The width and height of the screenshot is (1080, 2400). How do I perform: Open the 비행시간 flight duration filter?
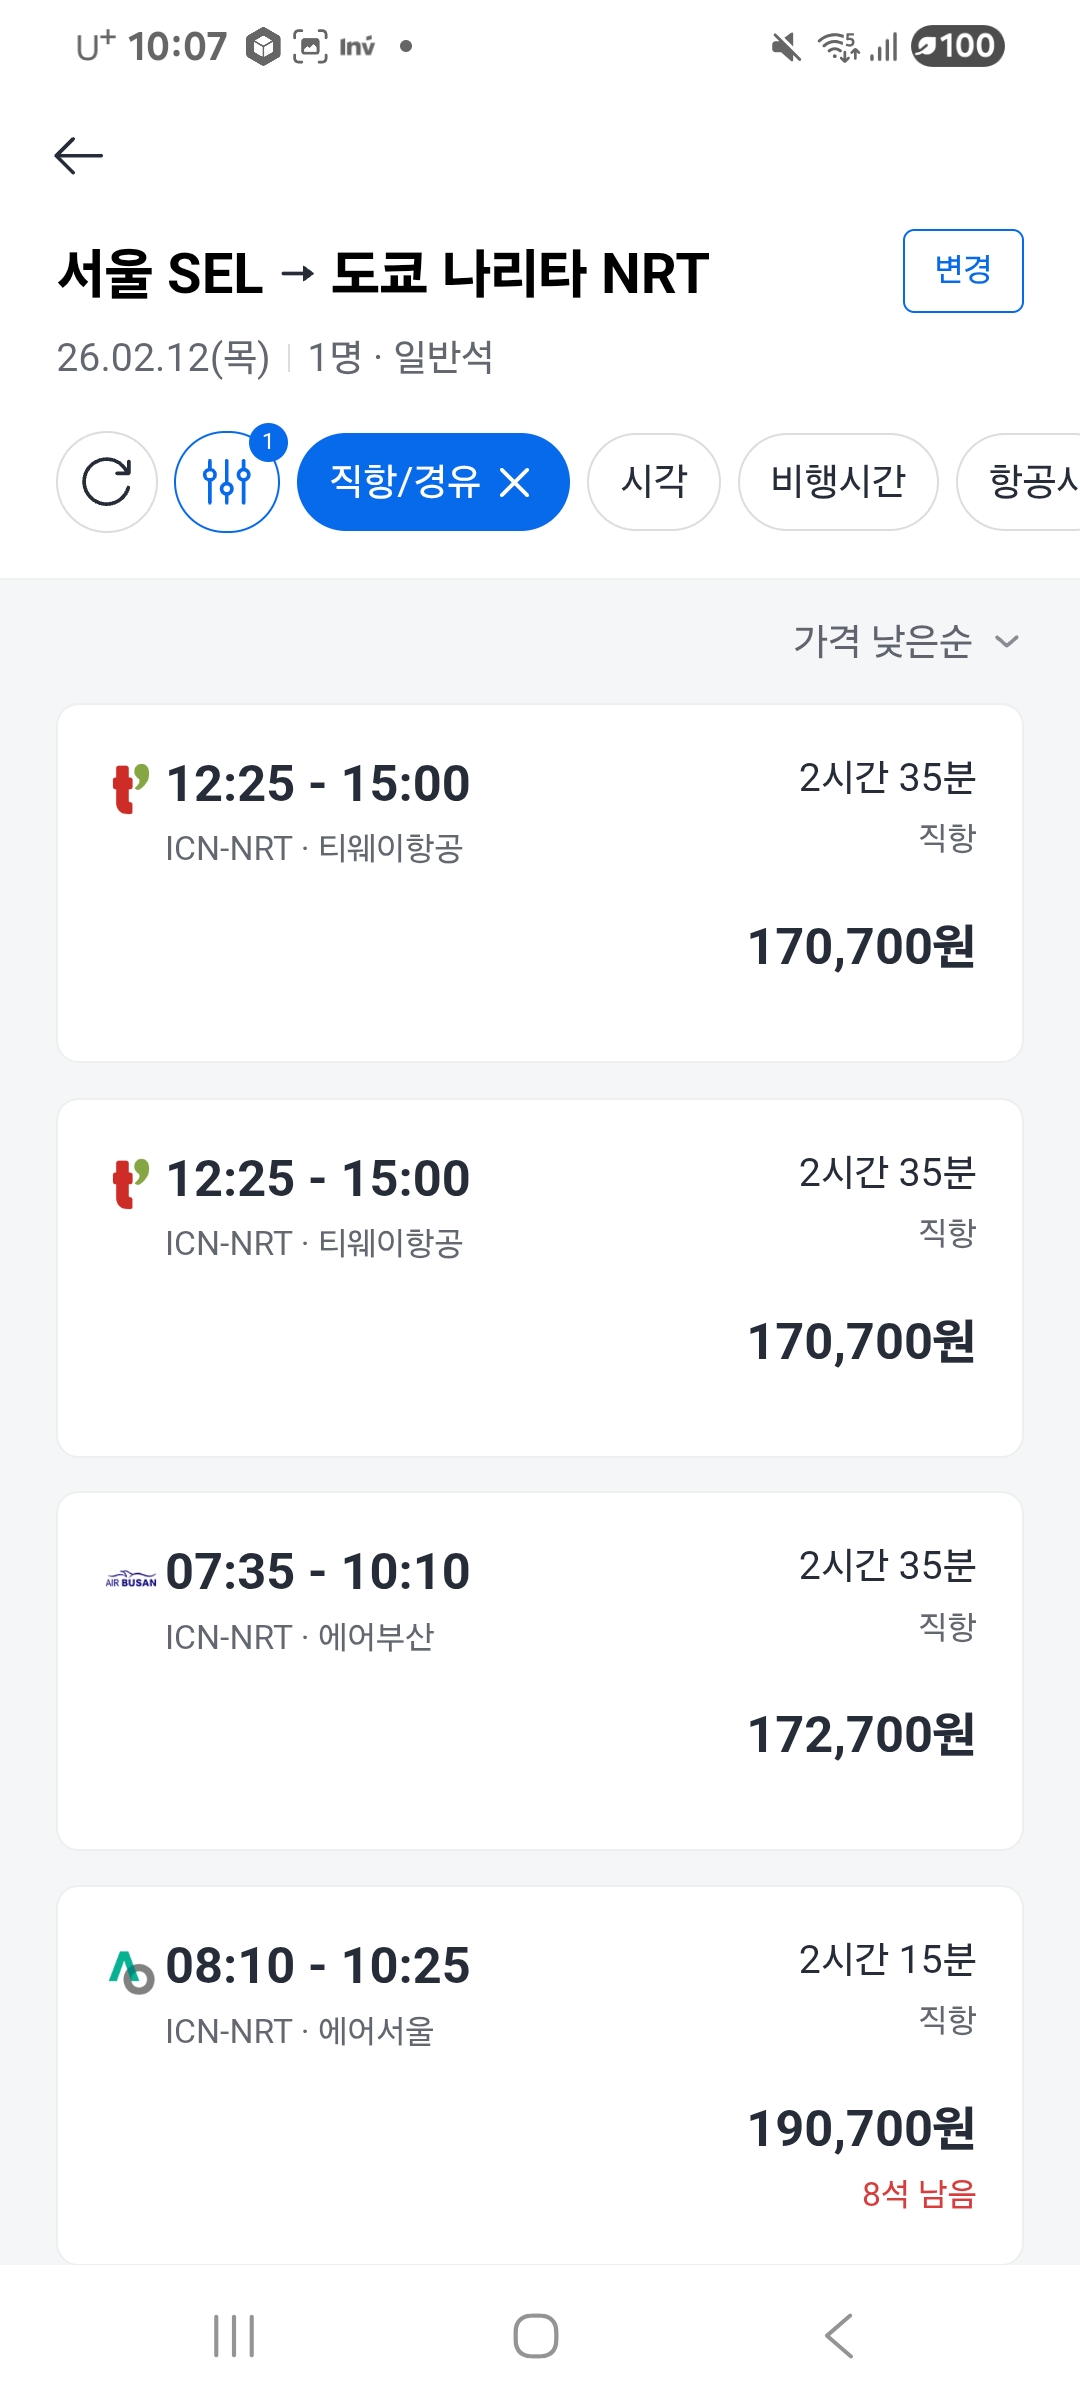pyautogui.click(x=838, y=482)
